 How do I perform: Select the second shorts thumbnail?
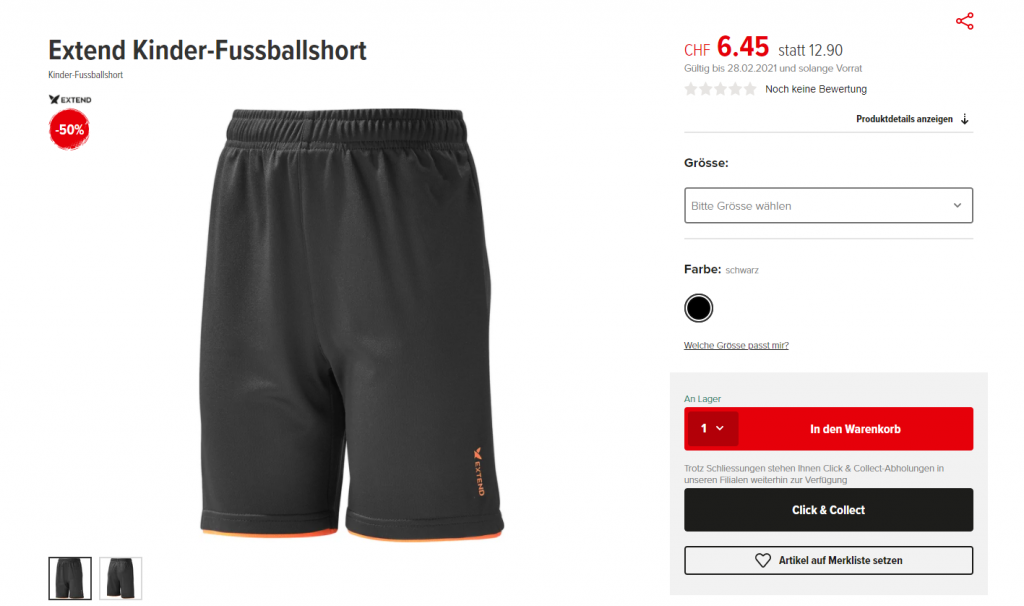point(120,578)
